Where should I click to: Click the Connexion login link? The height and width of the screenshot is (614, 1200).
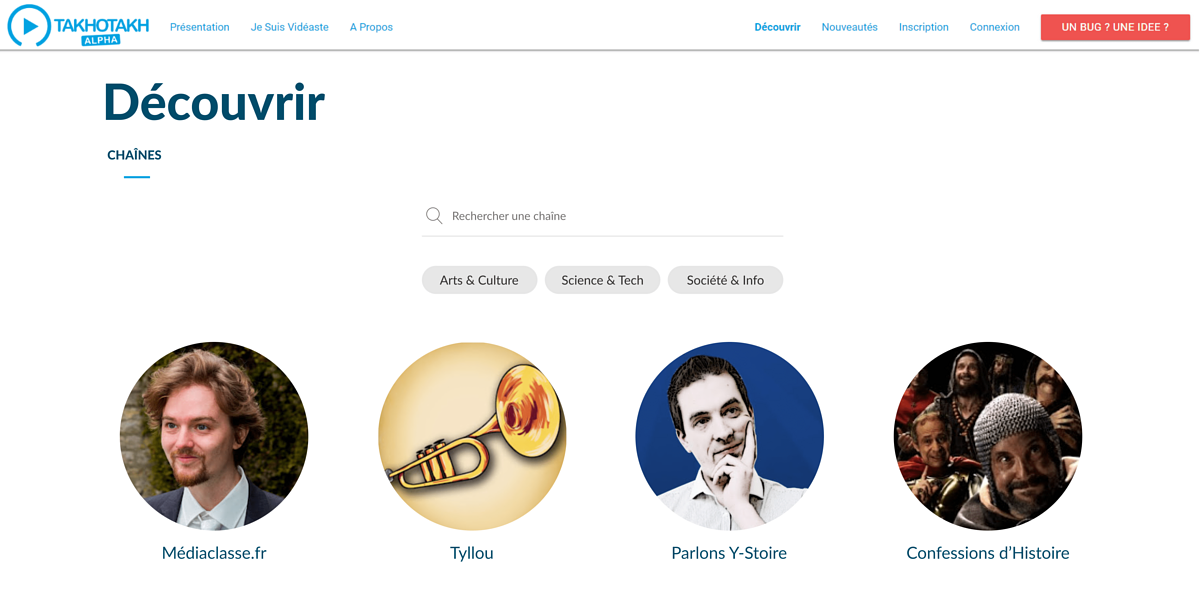tap(994, 27)
